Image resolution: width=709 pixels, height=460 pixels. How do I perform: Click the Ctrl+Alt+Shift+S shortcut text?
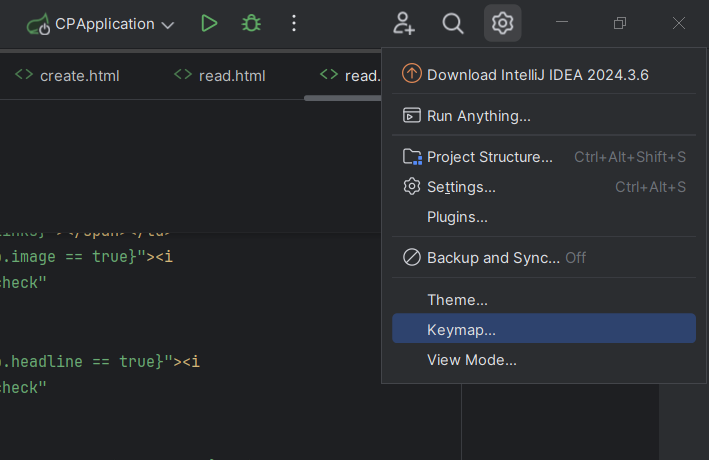click(x=630, y=157)
